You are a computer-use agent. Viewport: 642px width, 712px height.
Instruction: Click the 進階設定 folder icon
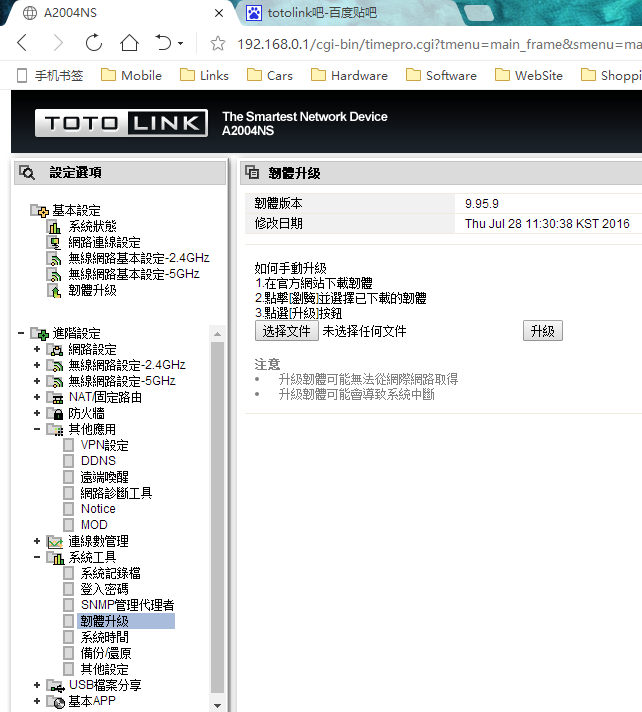click(x=40, y=334)
